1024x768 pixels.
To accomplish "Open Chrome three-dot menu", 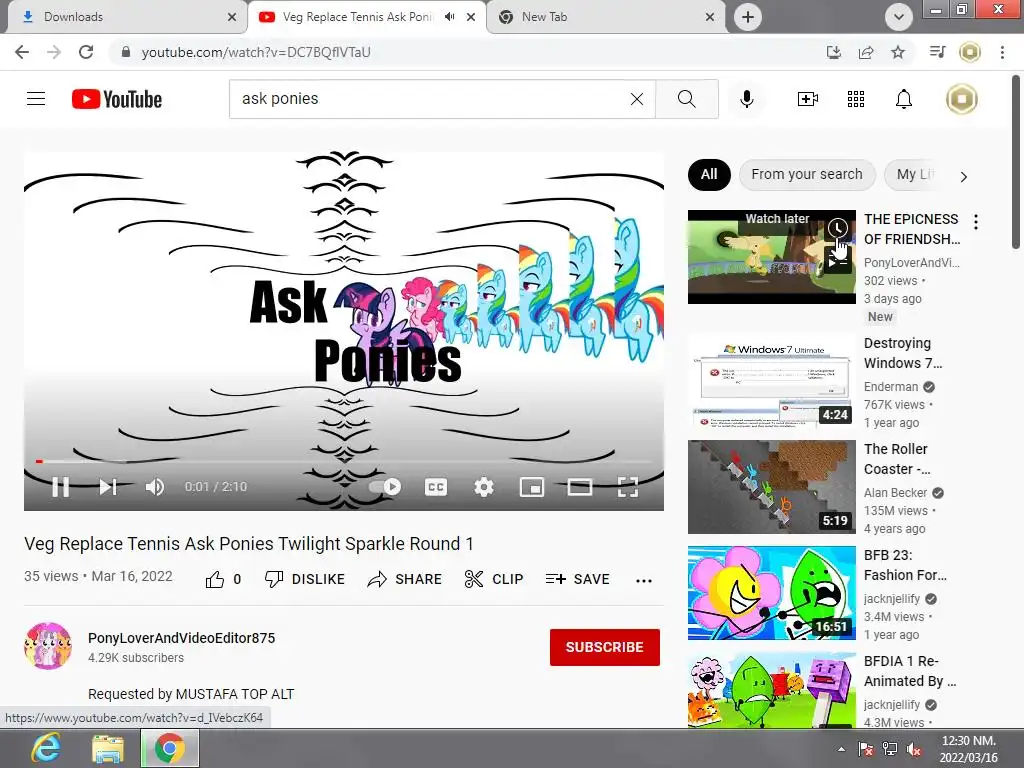I will (1002, 52).
